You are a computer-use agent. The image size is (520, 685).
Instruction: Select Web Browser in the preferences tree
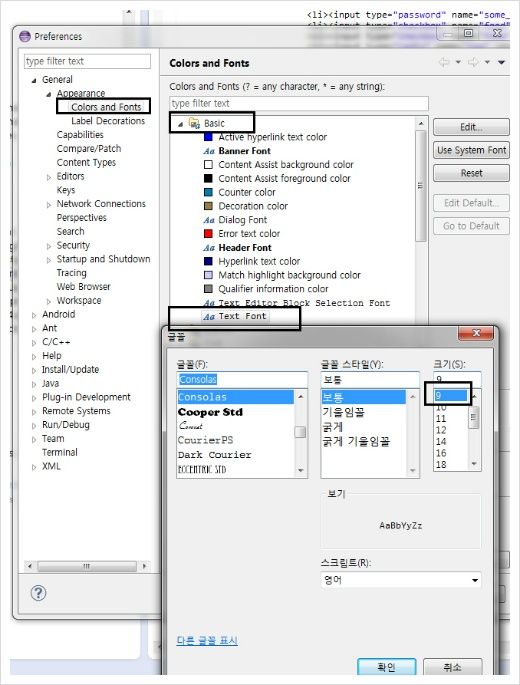point(83,287)
